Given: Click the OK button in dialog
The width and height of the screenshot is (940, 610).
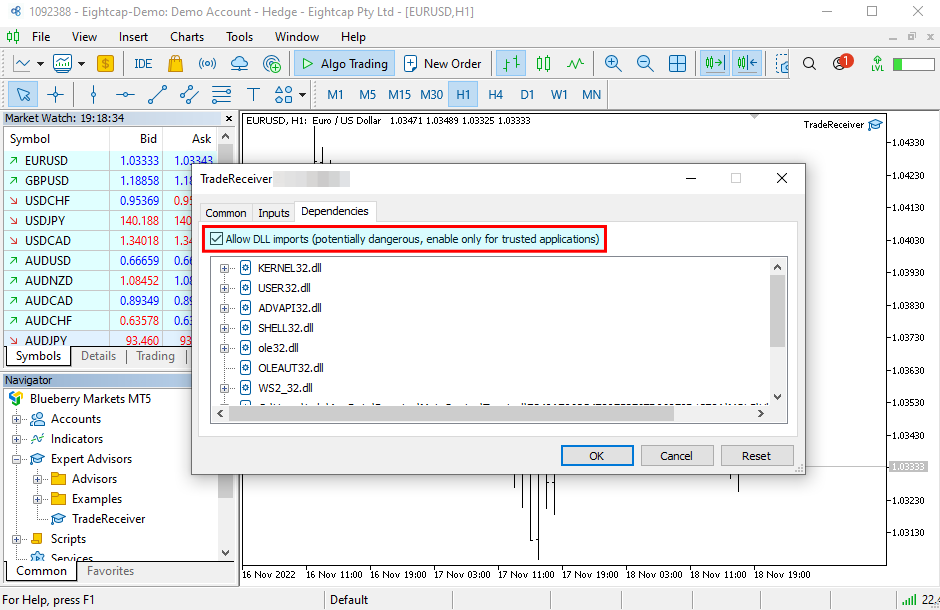Looking at the screenshot, I should click(596, 455).
